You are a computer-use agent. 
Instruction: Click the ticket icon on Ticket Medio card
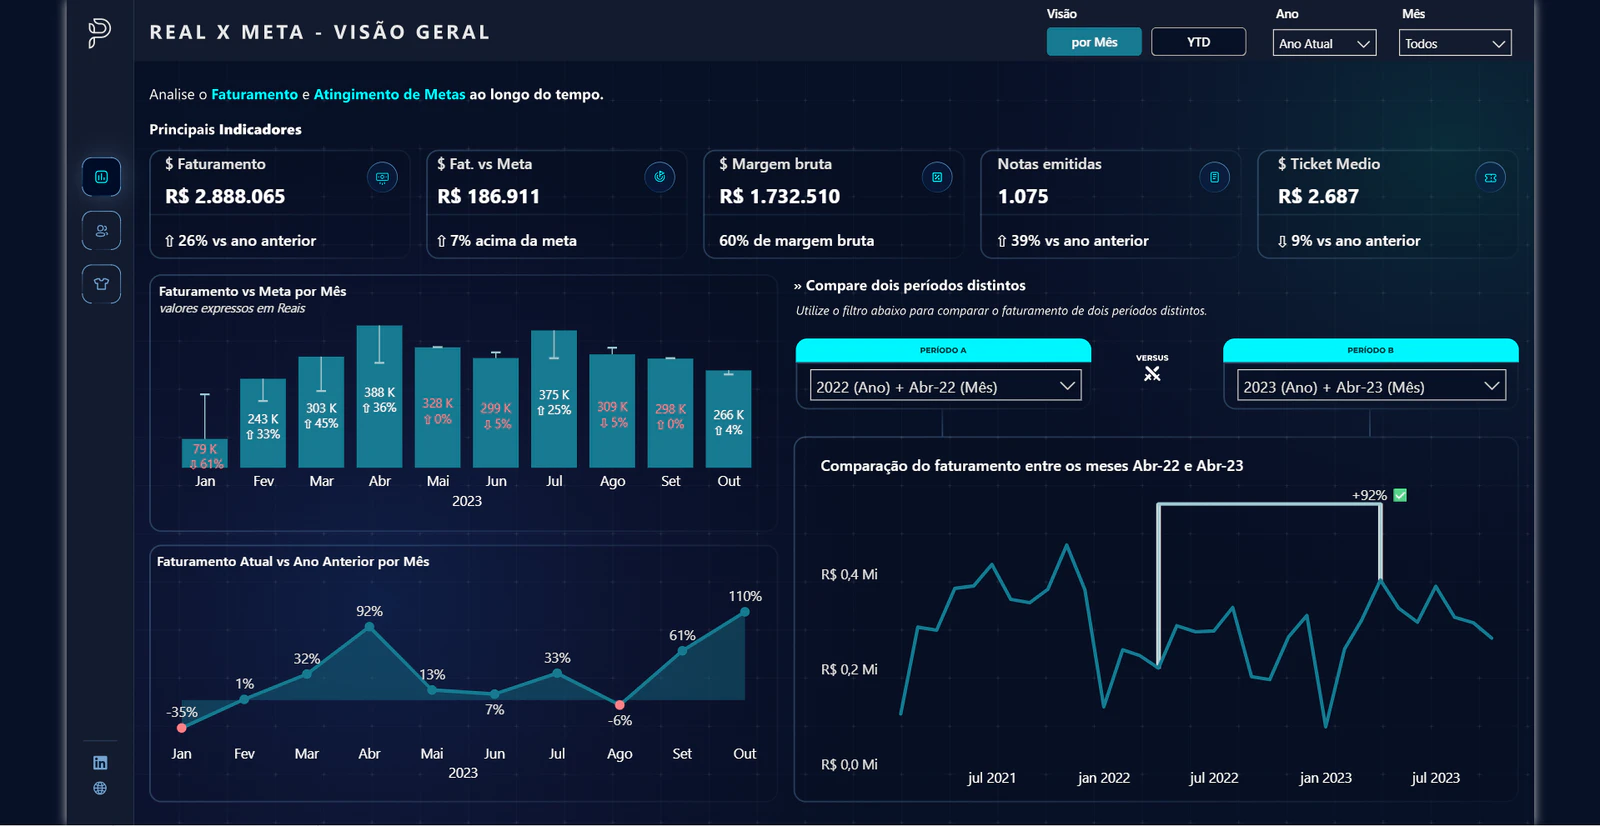[1491, 177]
